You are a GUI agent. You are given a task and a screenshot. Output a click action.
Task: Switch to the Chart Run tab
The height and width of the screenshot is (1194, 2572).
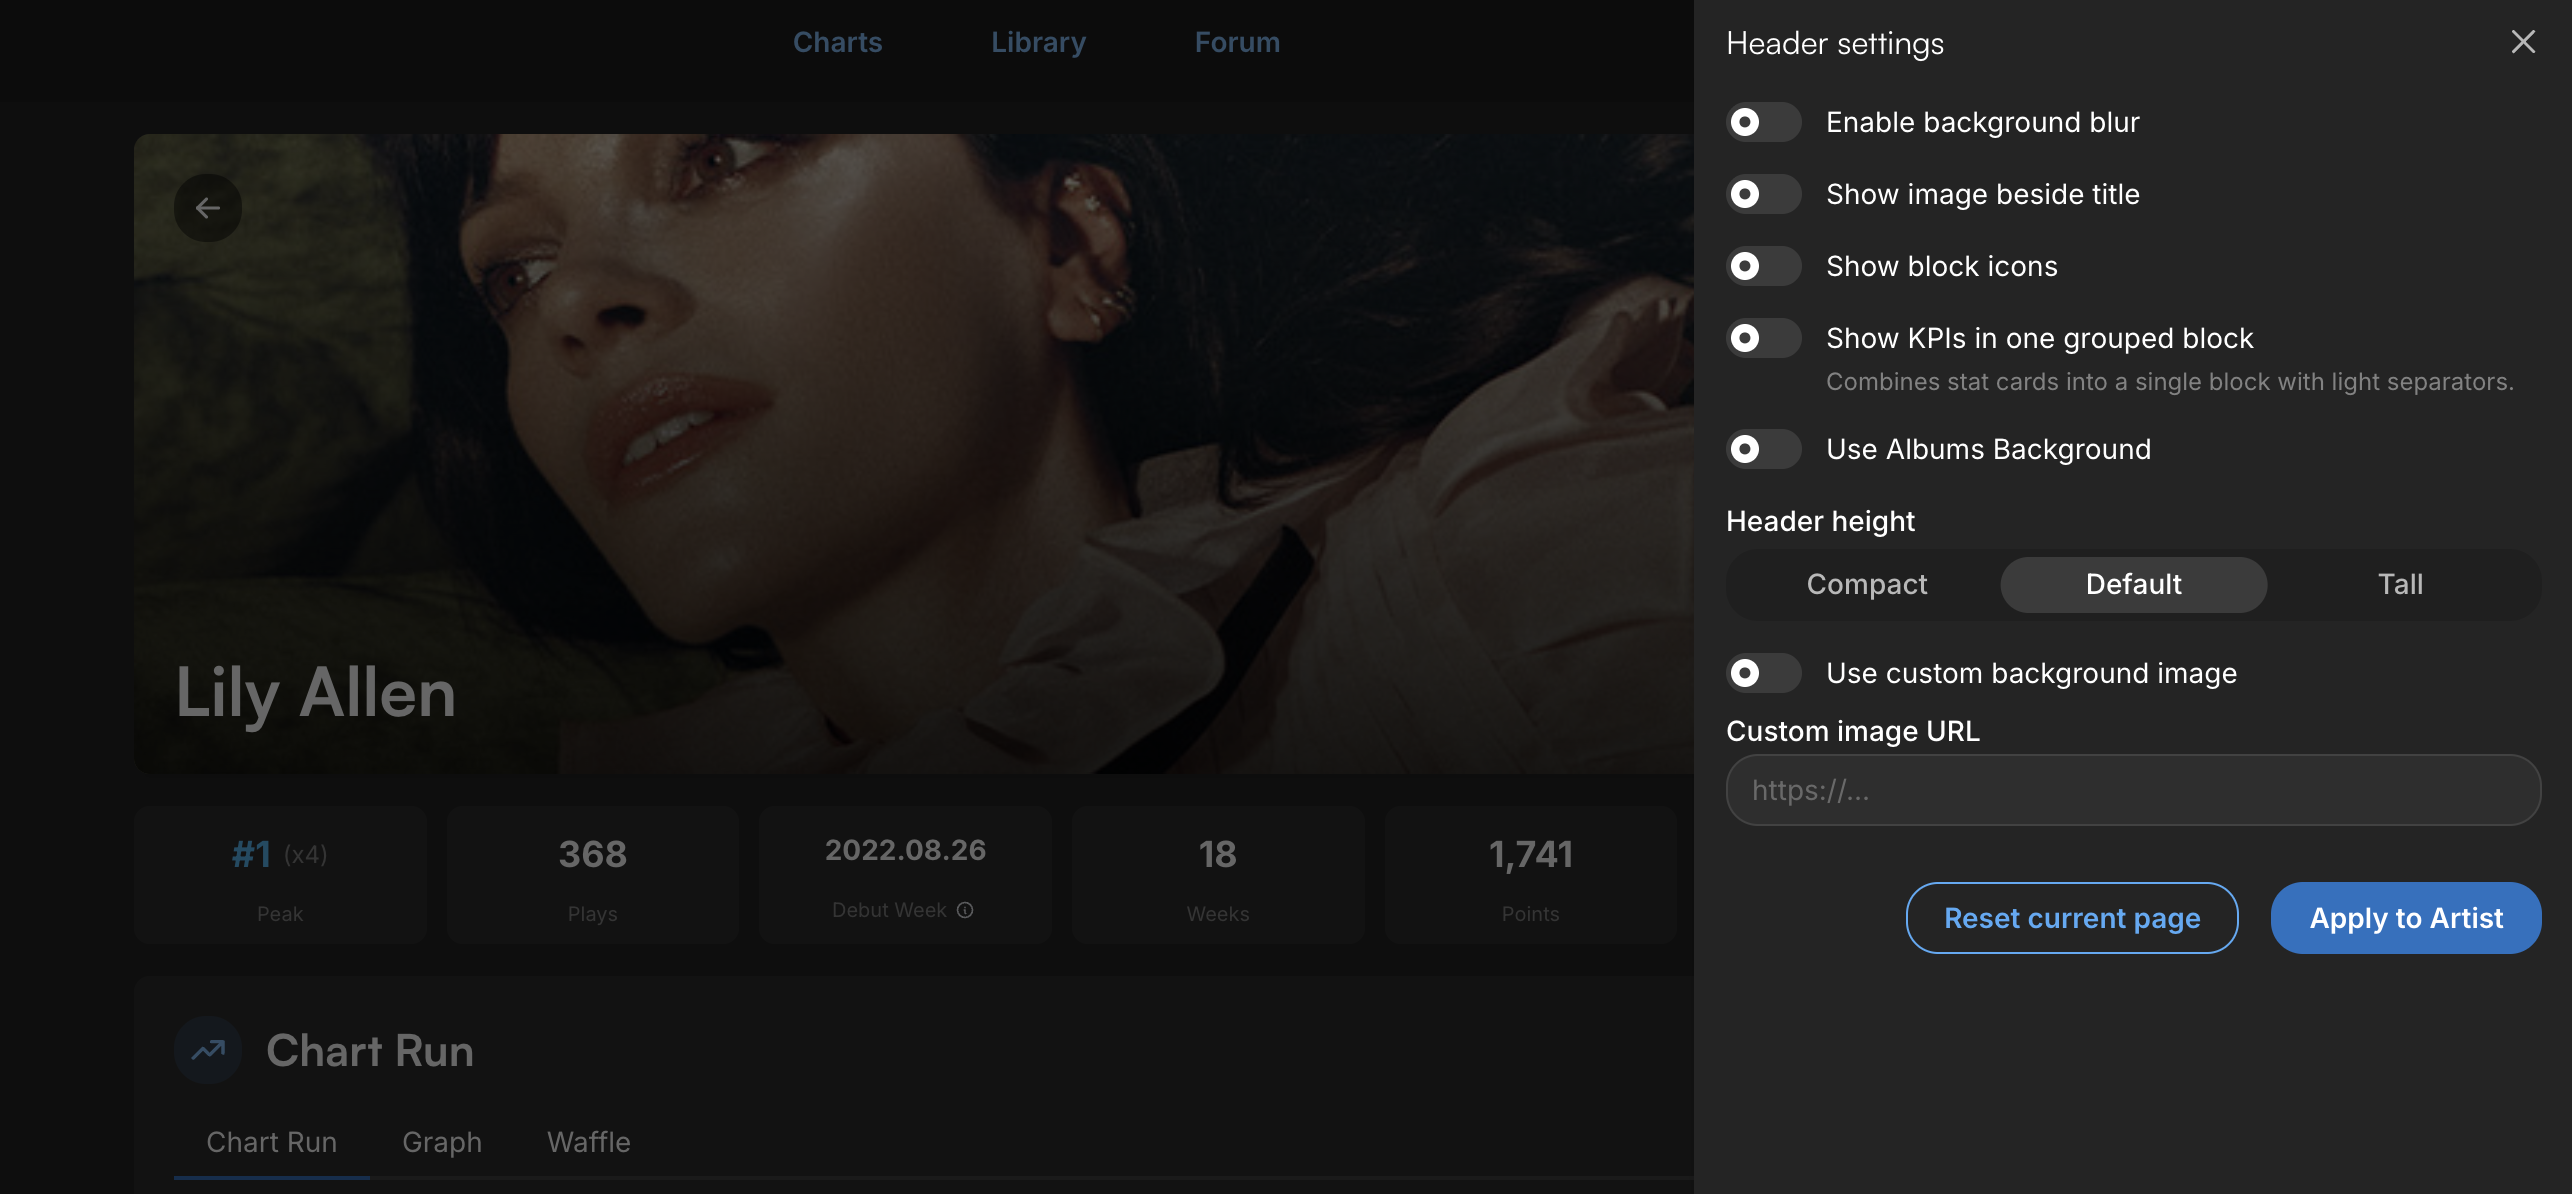click(272, 1142)
